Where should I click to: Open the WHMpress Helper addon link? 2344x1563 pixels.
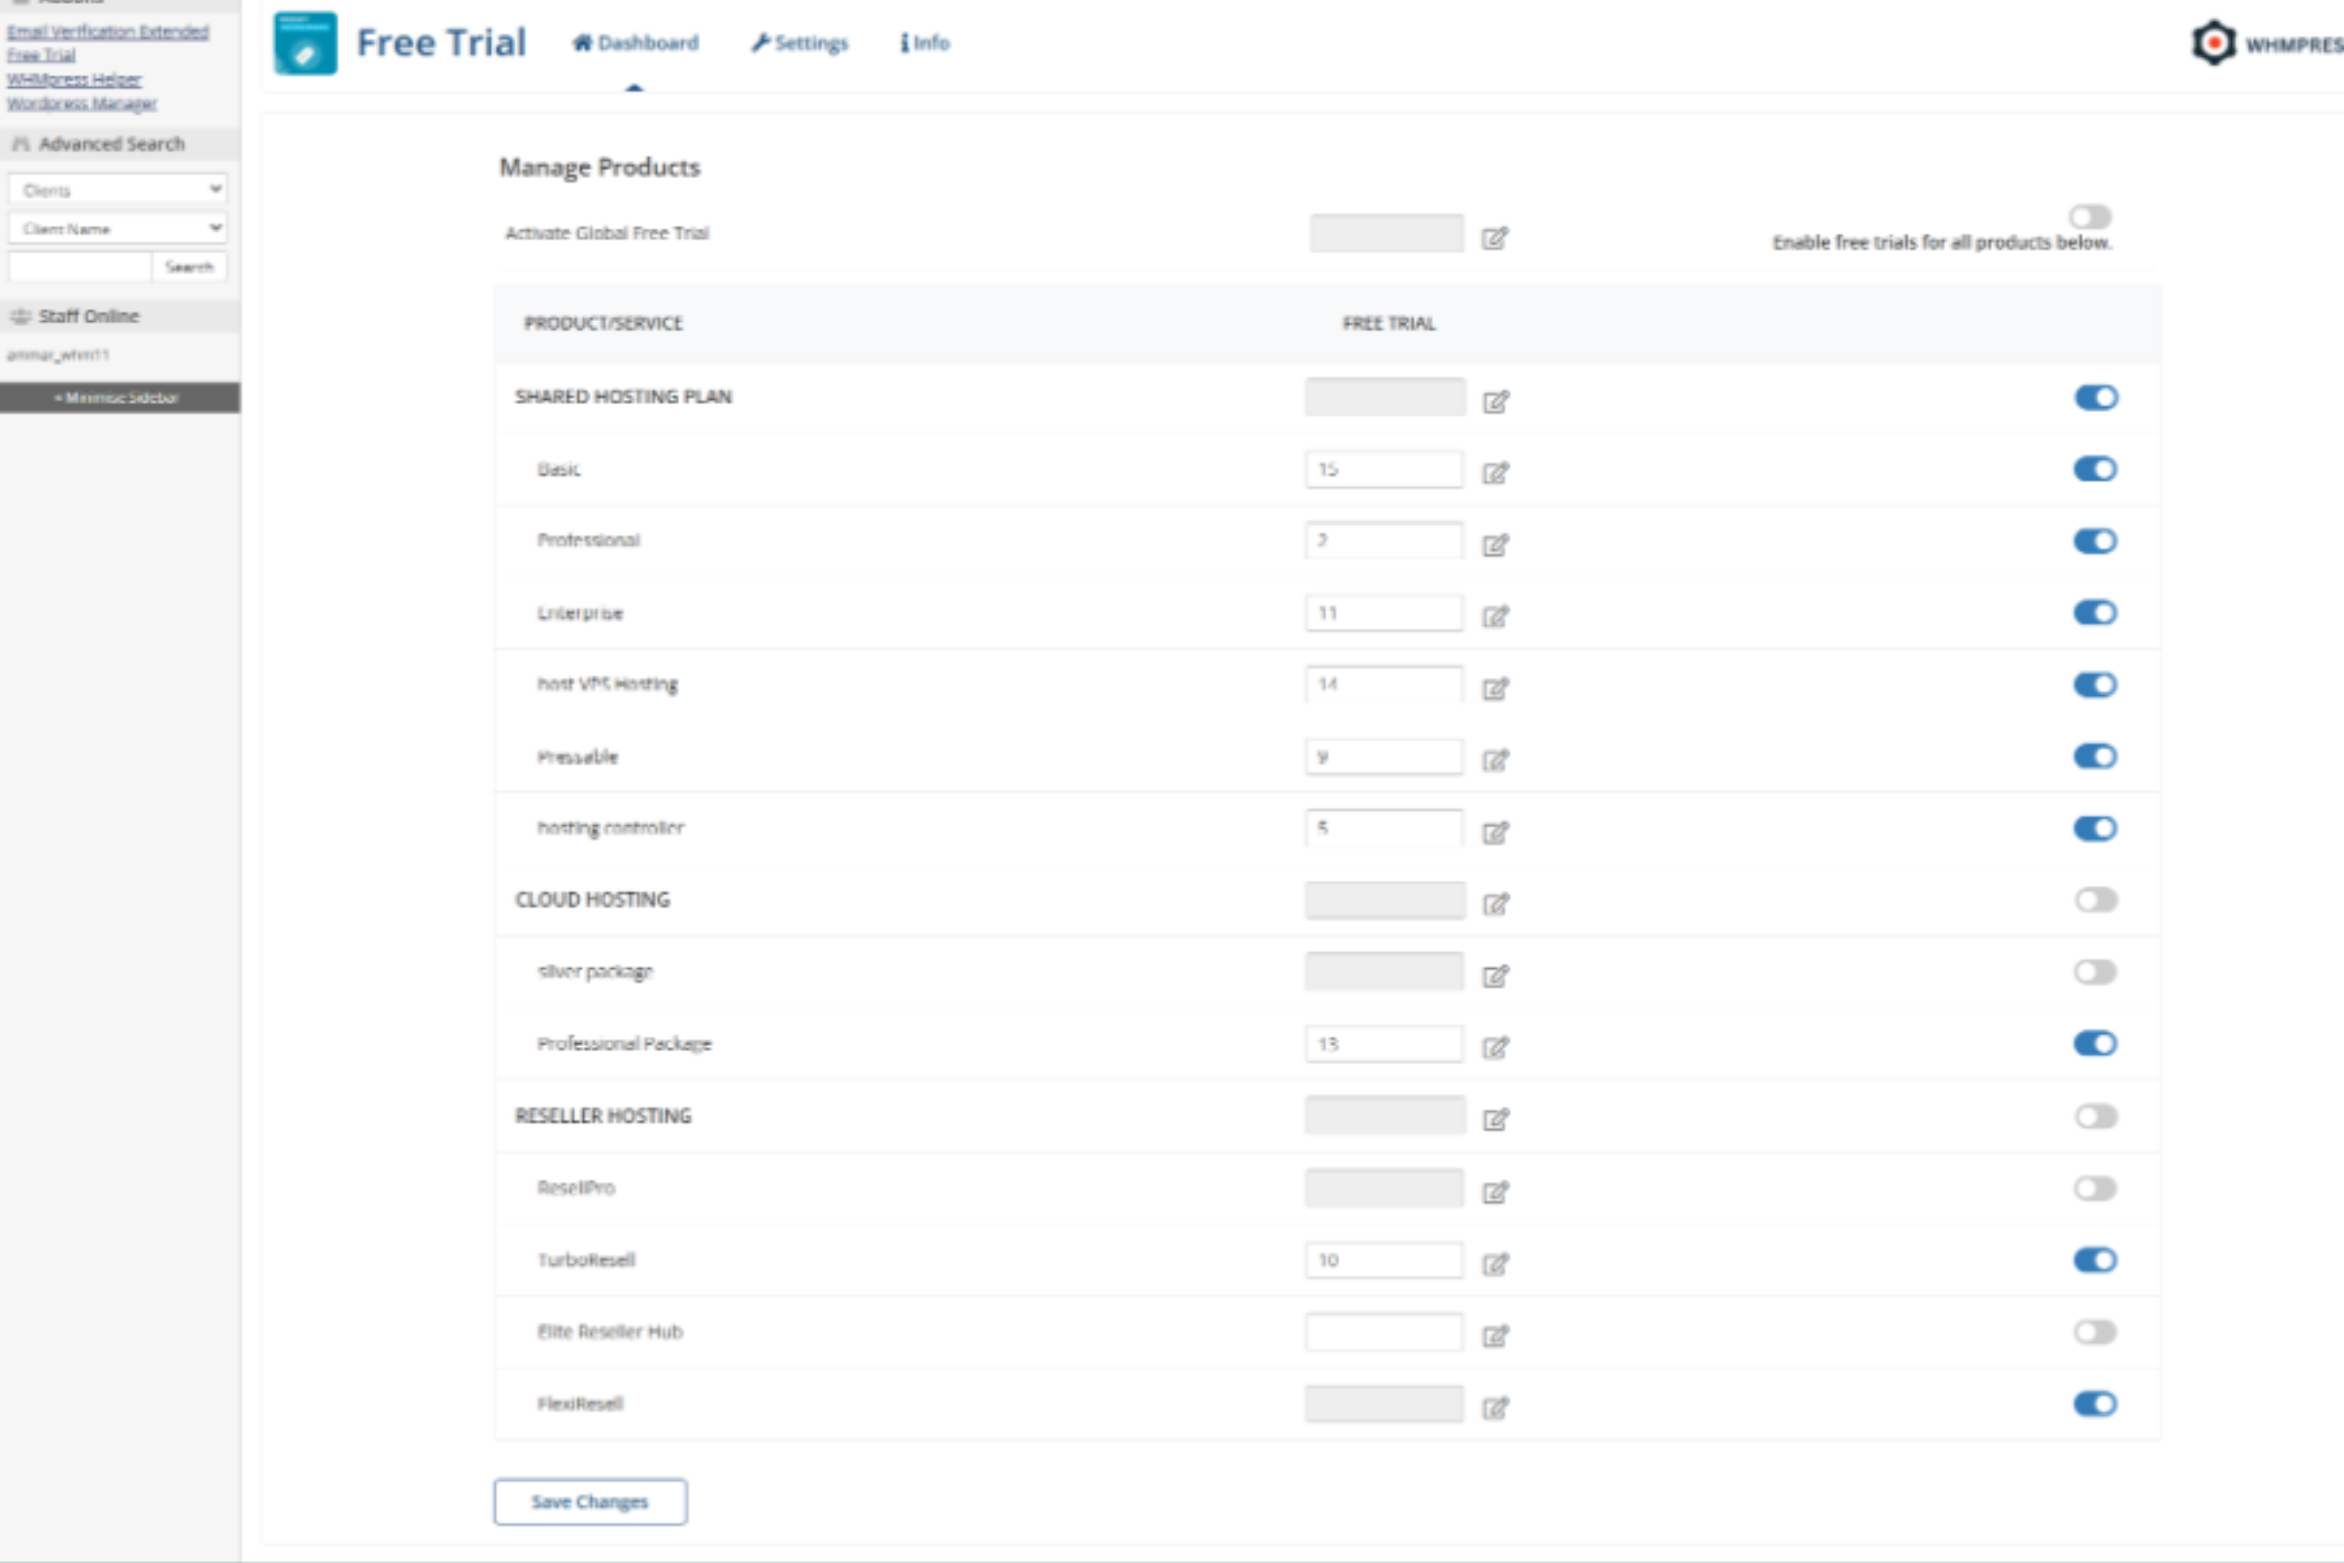74,79
